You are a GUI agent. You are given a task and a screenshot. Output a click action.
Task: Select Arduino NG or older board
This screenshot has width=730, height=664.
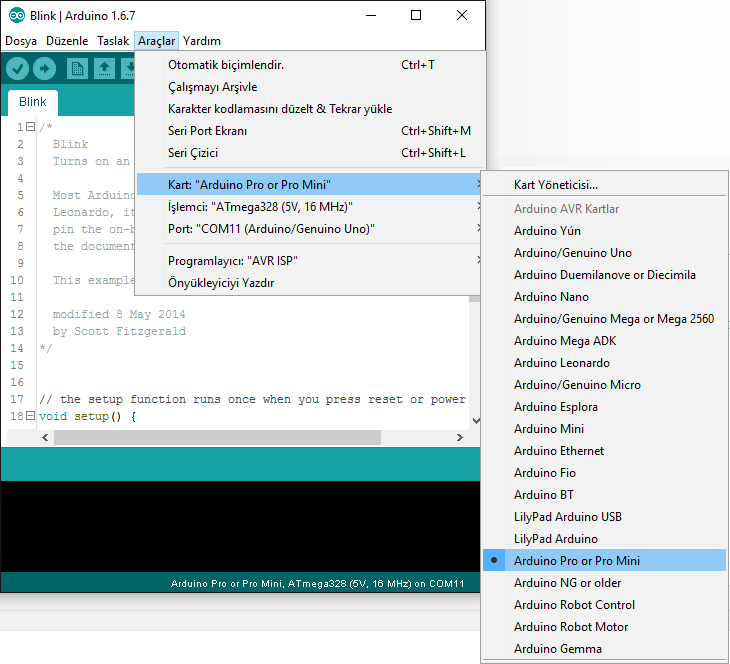pos(604,583)
